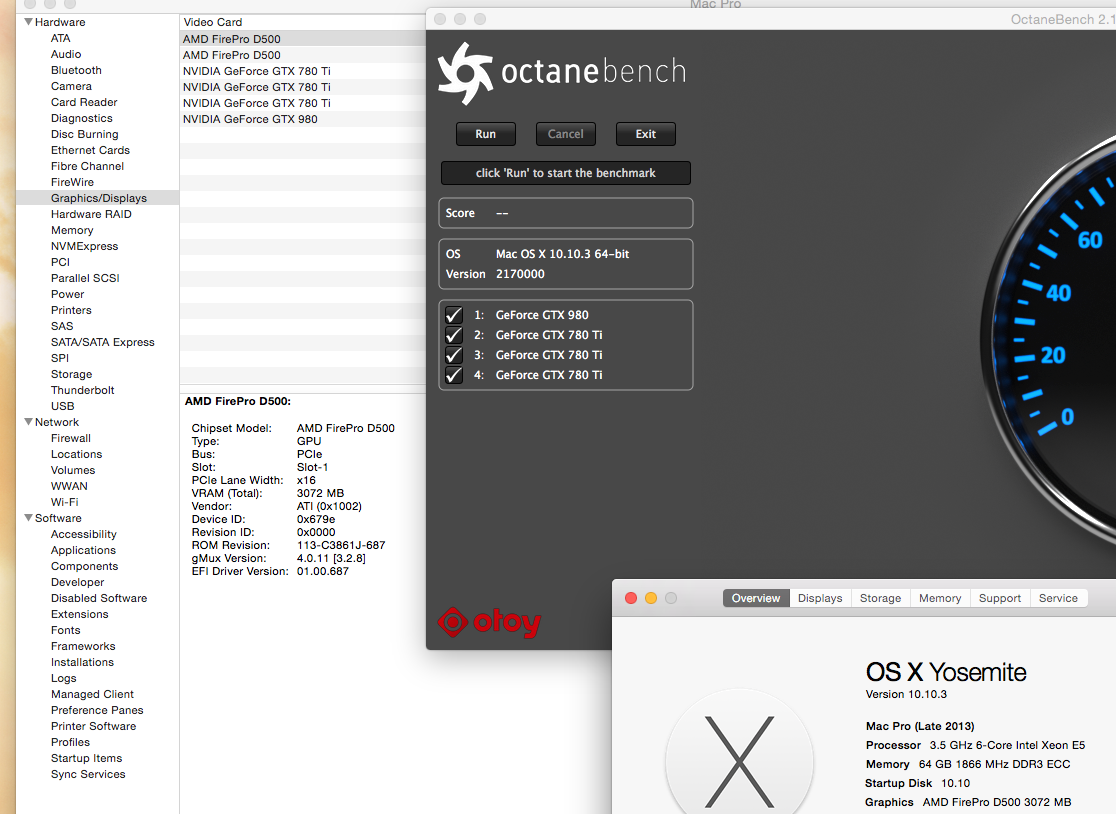Toggle checkbox for 1: GeForce GTX 980
The image size is (1116, 814).
[453, 314]
